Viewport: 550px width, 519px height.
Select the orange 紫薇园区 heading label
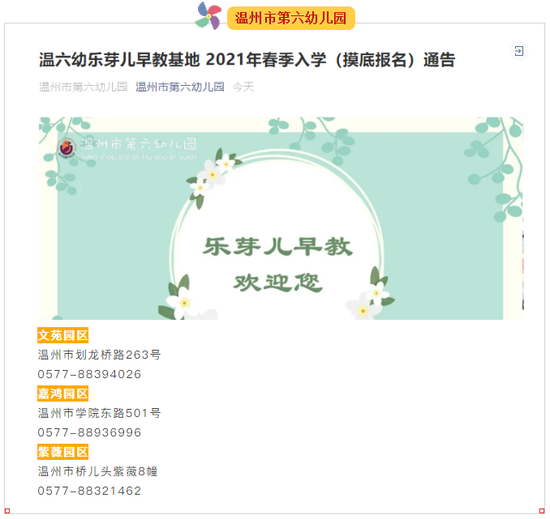tap(63, 452)
